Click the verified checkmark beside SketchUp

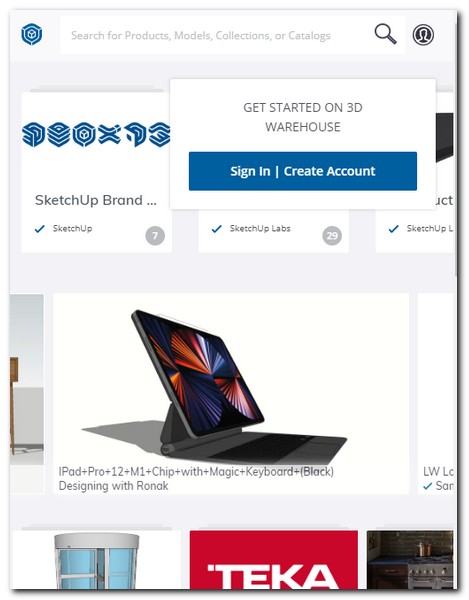(x=39, y=229)
